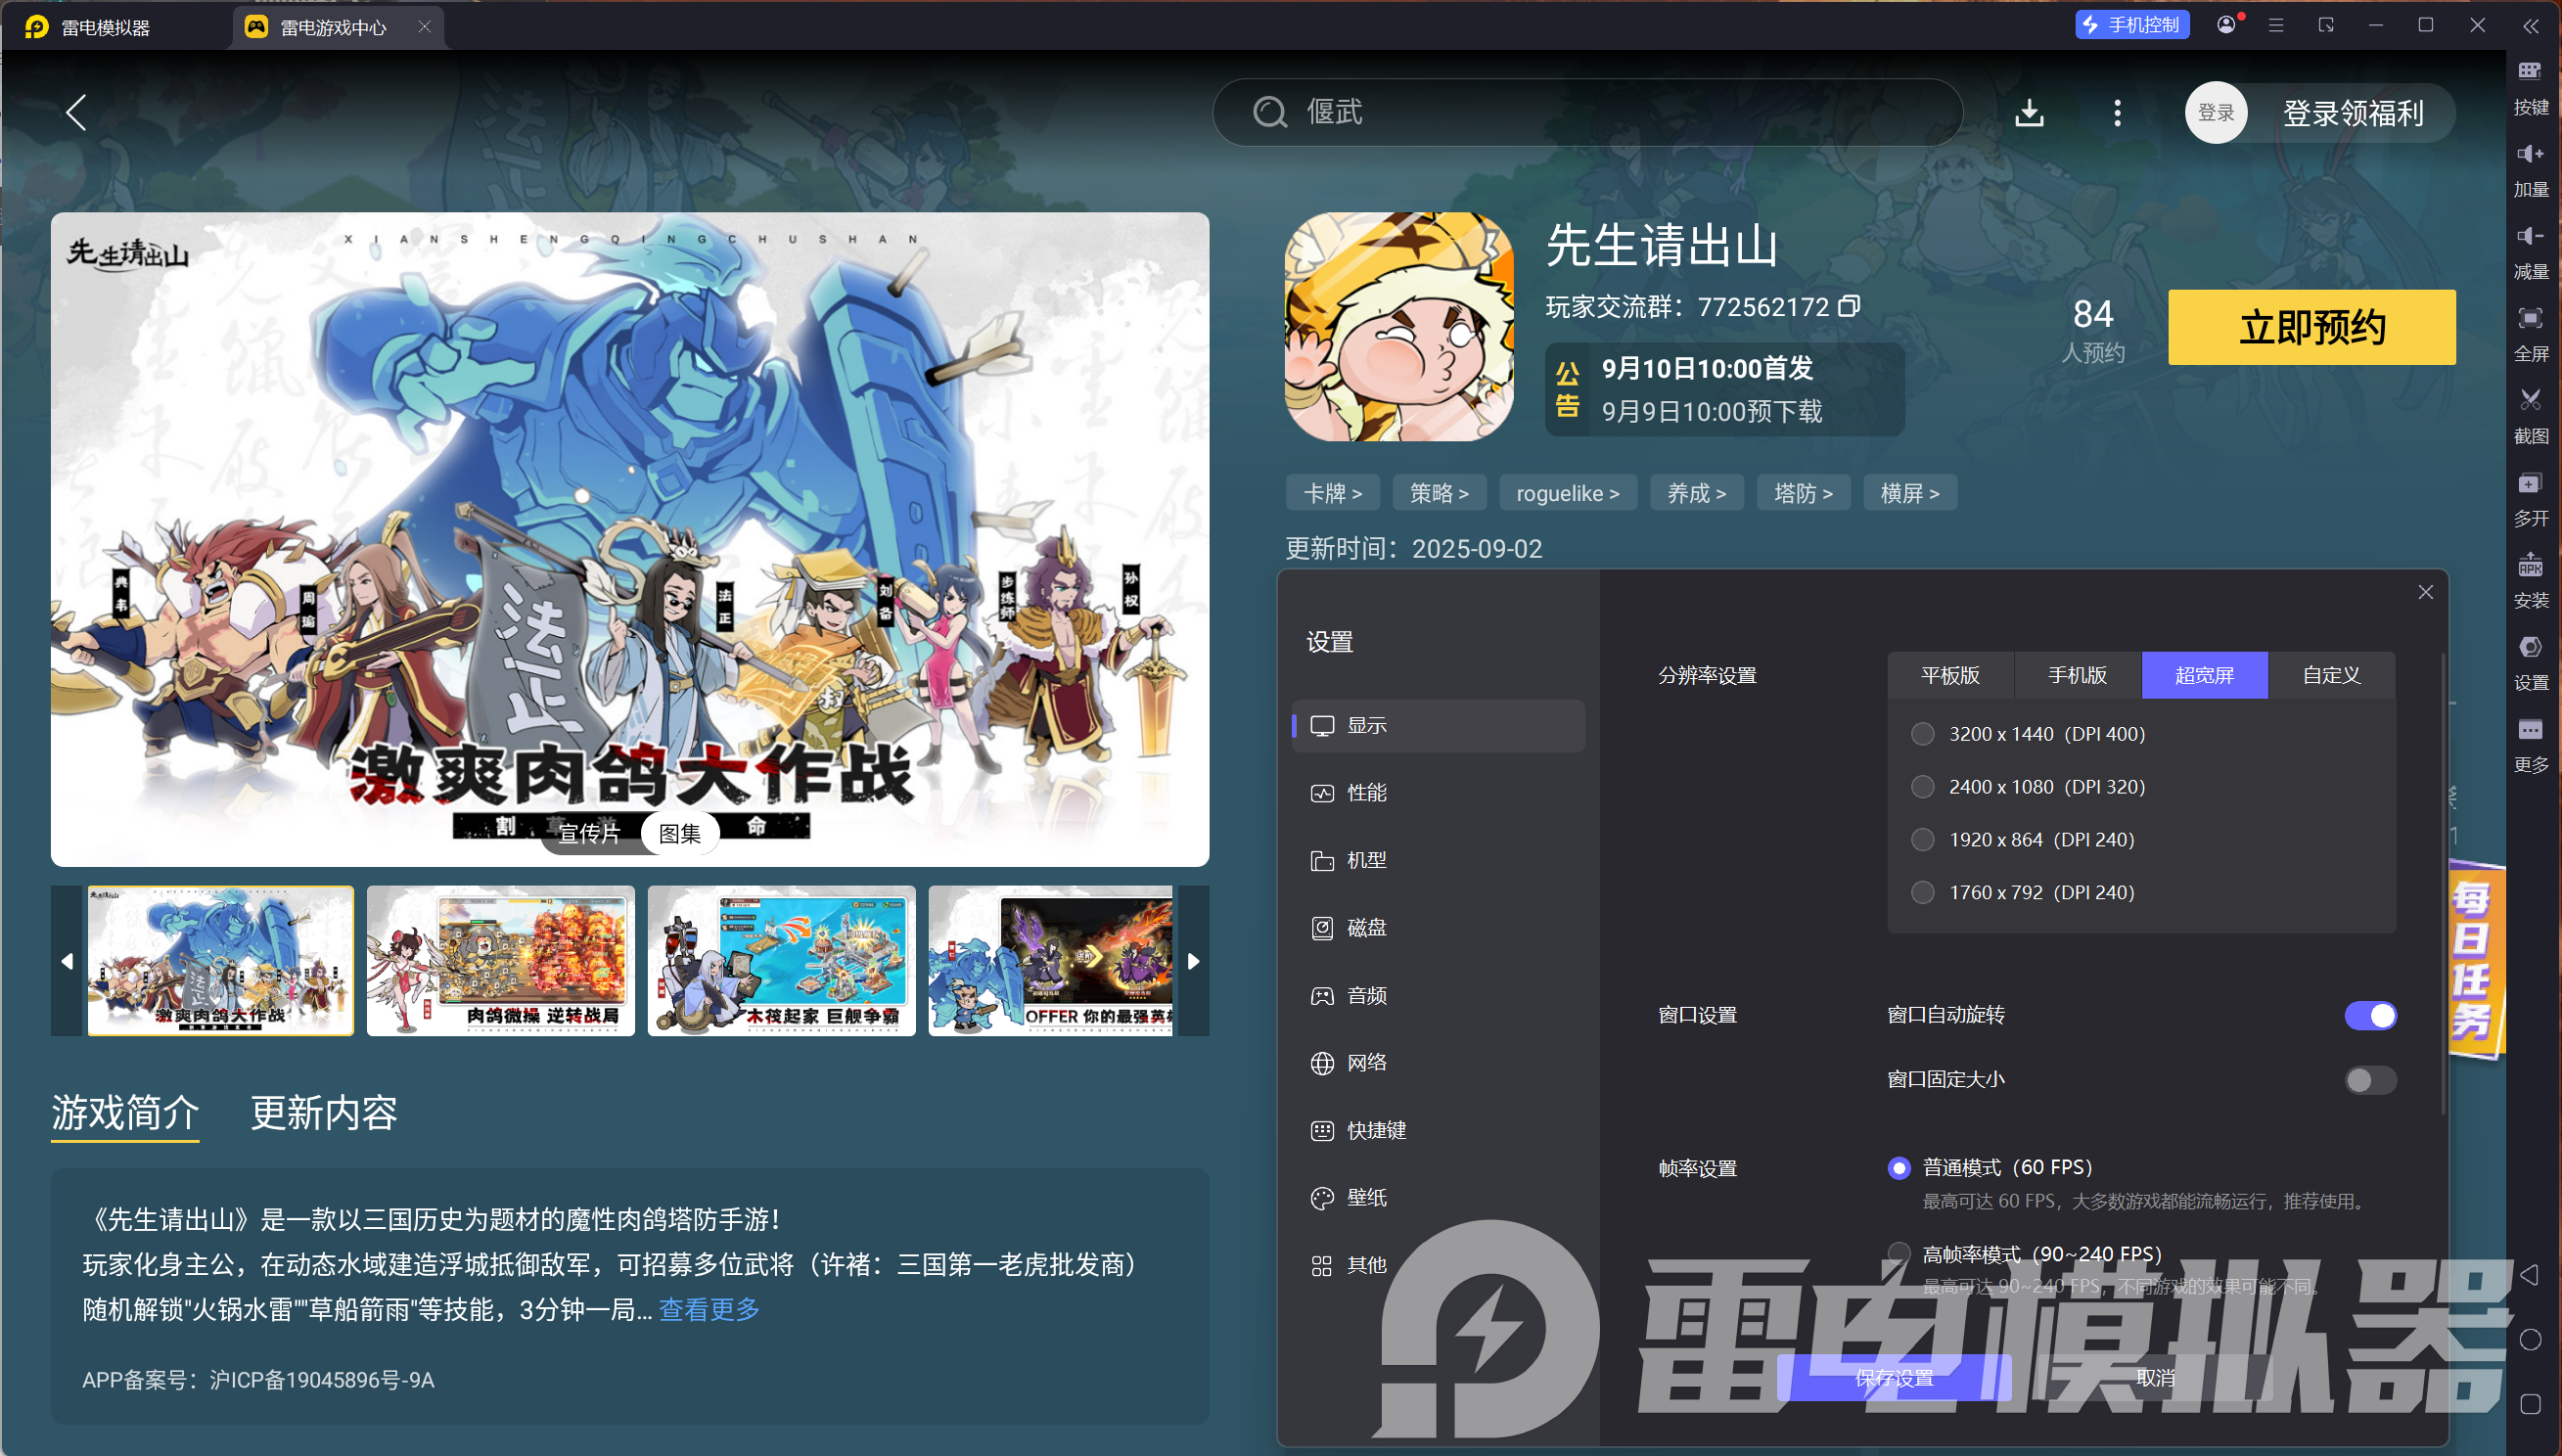Image resolution: width=2562 pixels, height=1456 pixels.
Task: Show previous screenshots with left carousel arrow
Action: coord(67,961)
